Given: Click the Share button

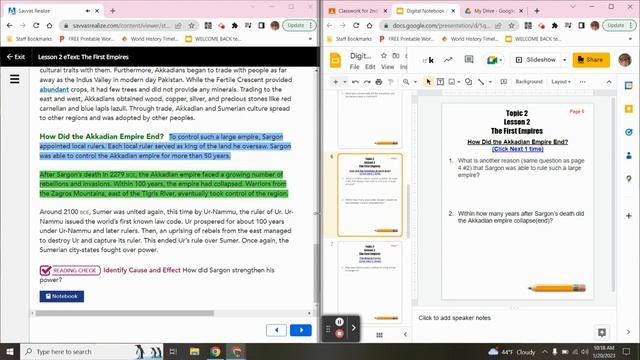Looking at the screenshot, I should [x=591, y=60].
